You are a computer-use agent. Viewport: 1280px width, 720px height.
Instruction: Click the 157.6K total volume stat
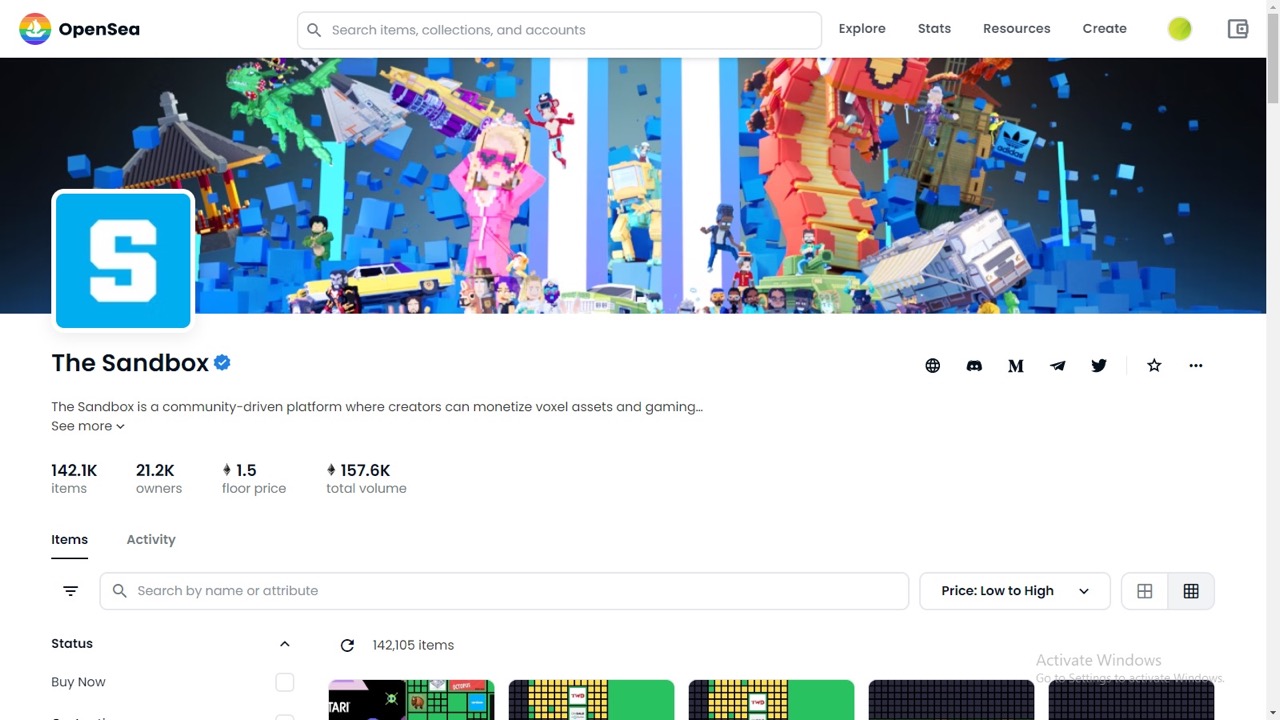click(x=366, y=479)
